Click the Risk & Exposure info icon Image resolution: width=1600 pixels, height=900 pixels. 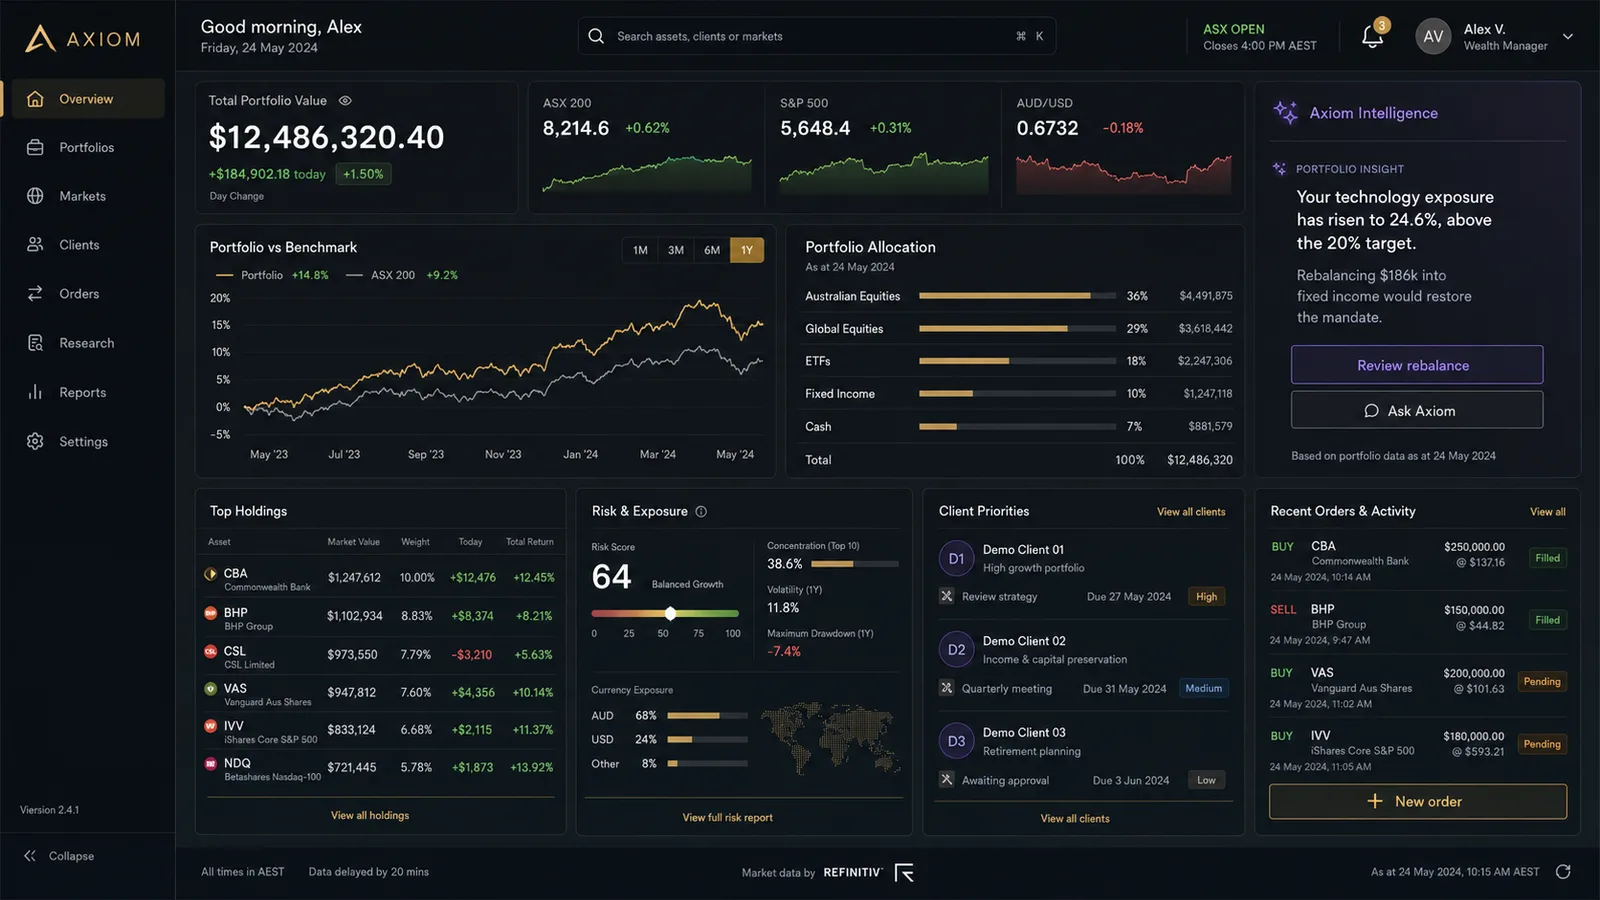coord(701,511)
